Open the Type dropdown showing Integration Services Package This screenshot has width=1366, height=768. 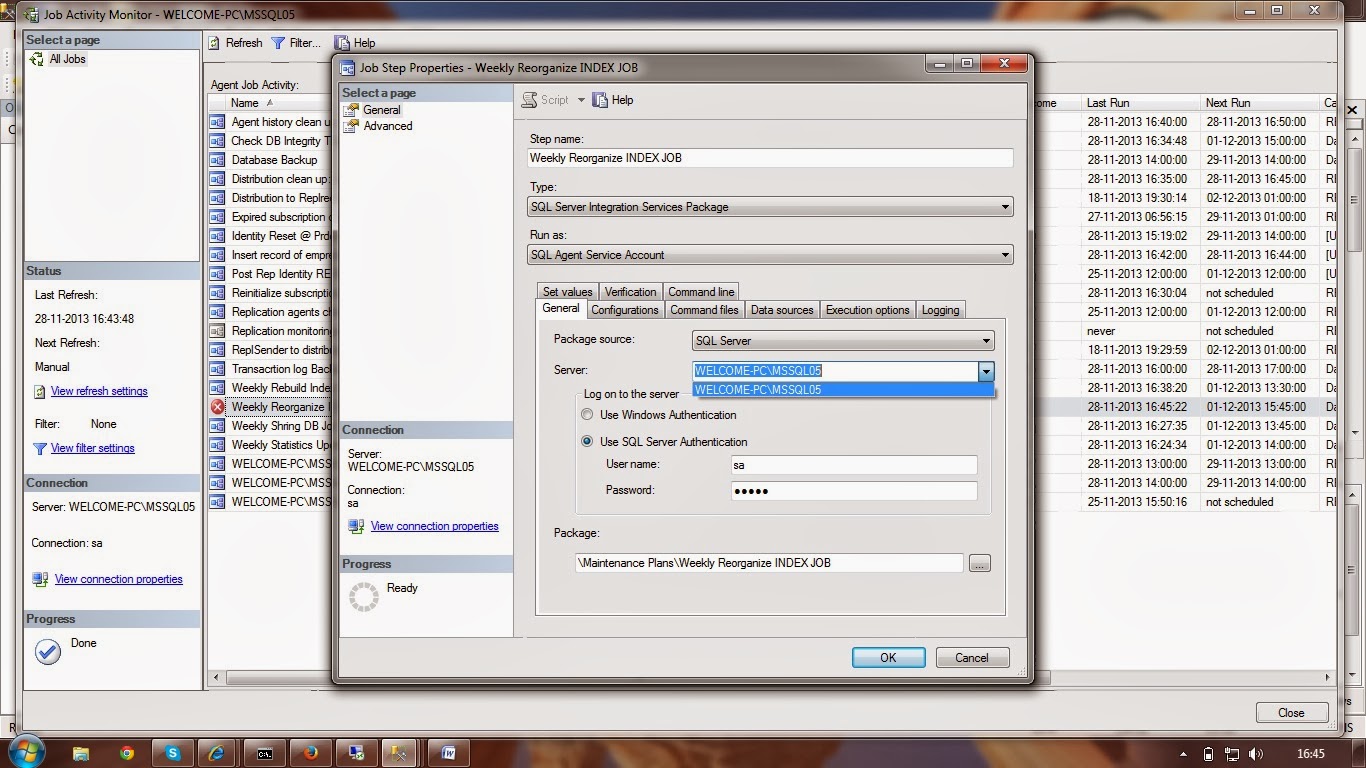(1007, 207)
